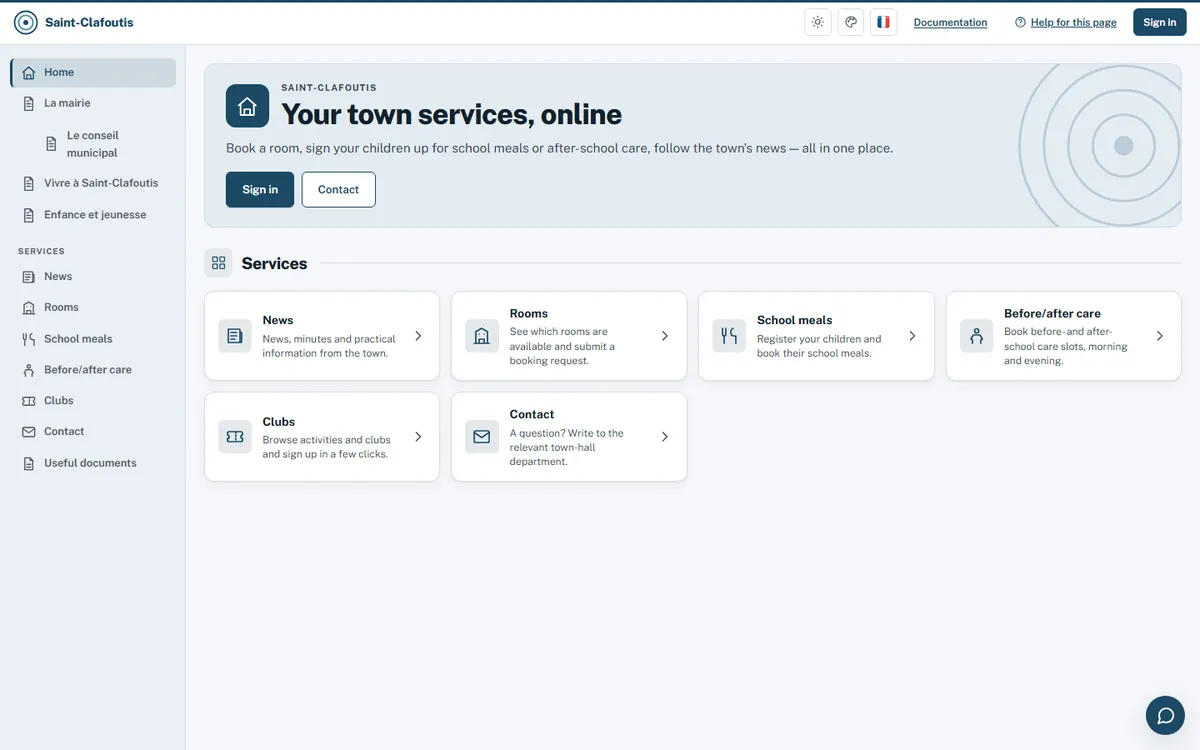The height and width of the screenshot is (750, 1200).
Task: Click the cutlery icon on School meals card
Action: pyautogui.click(x=729, y=336)
